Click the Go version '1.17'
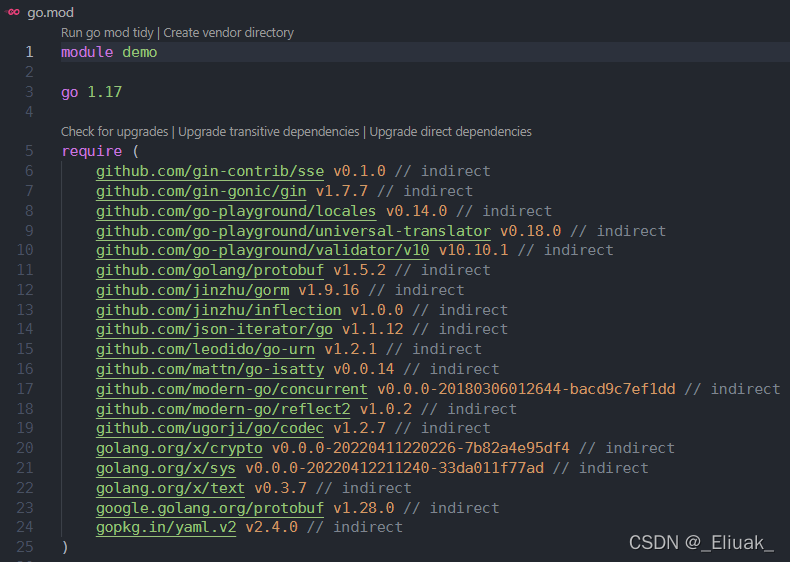 [105, 92]
